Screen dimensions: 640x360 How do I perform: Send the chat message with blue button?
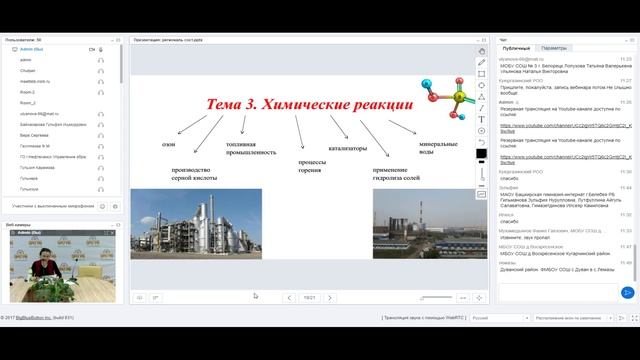coord(627,293)
